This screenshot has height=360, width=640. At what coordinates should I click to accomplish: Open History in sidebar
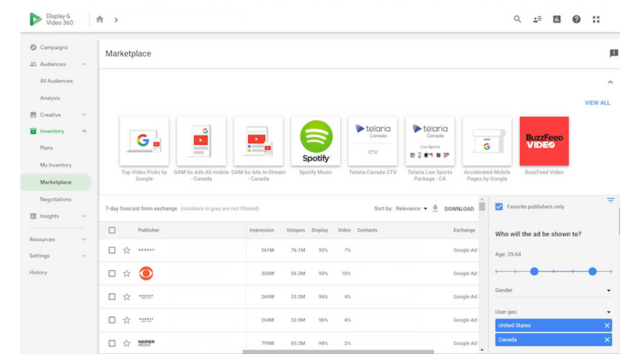pyautogui.click(x=38, y=272)
